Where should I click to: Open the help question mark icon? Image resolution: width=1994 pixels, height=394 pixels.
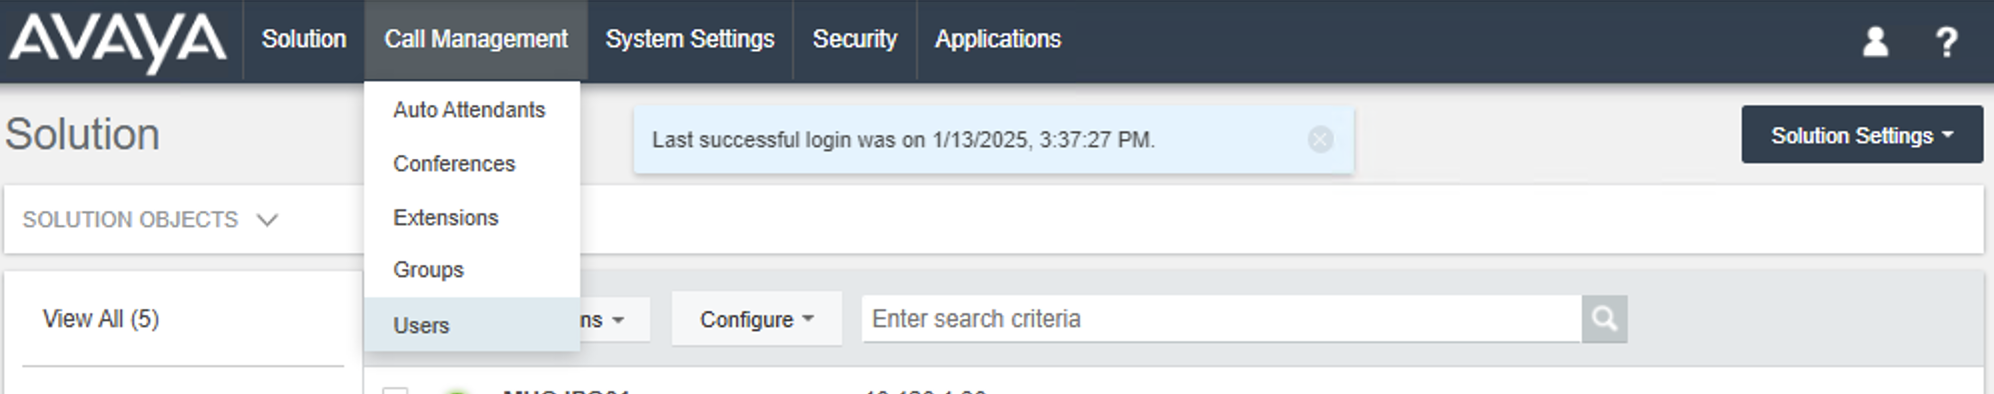tap(1946, 42)
